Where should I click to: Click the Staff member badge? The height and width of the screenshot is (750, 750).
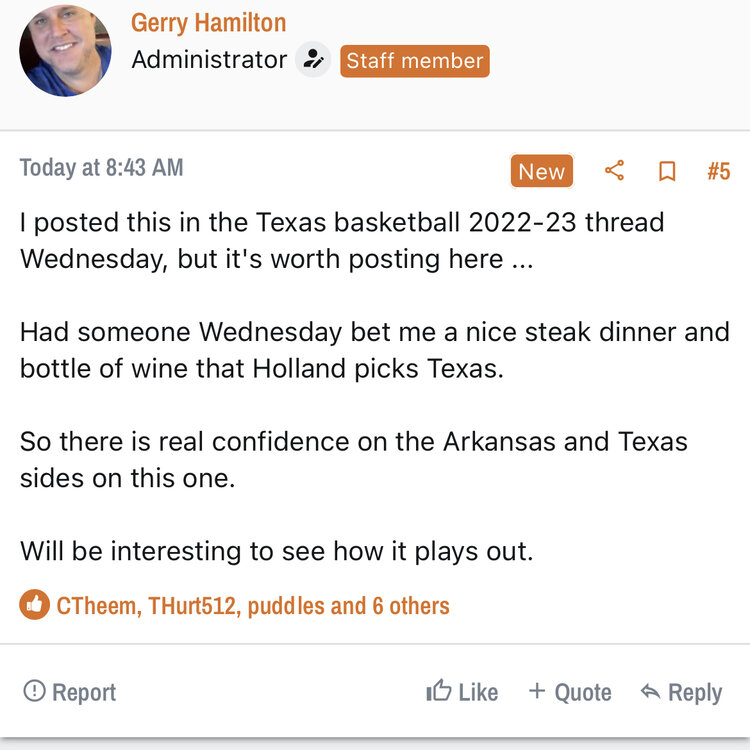[414, 61]
